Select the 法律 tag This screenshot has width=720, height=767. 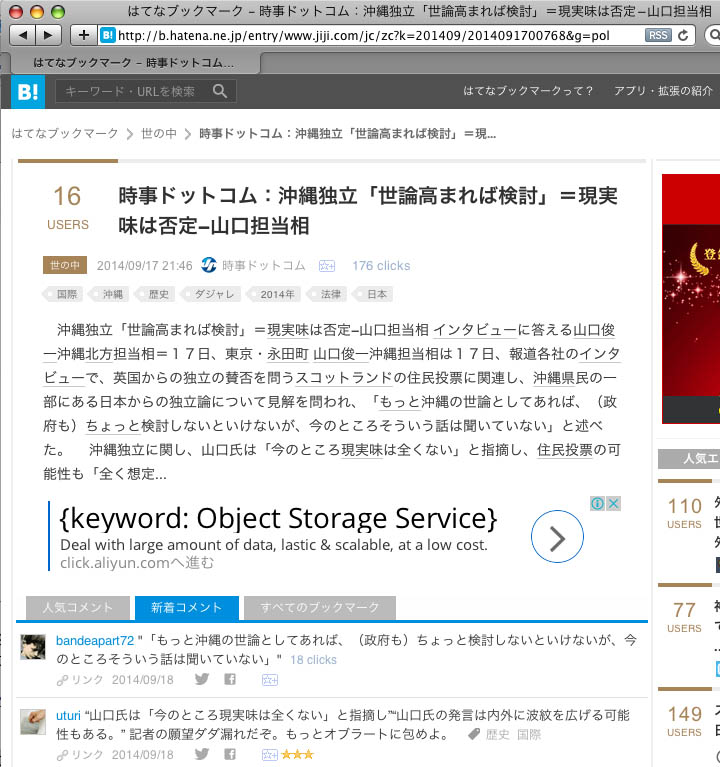click(327, 294)
